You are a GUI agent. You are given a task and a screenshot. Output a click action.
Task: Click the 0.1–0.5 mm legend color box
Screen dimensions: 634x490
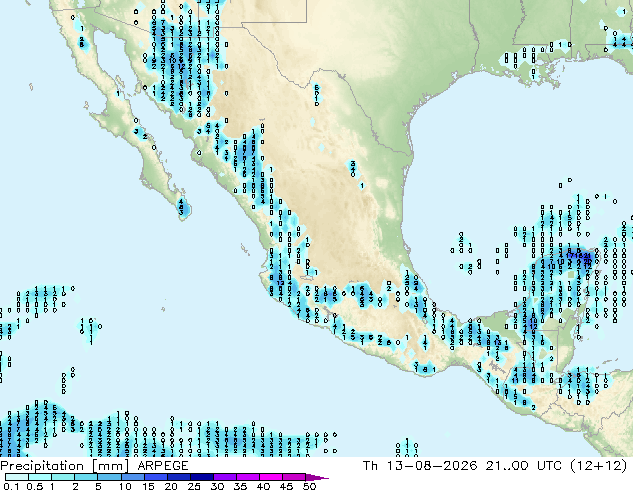click(x=17, y=477)
